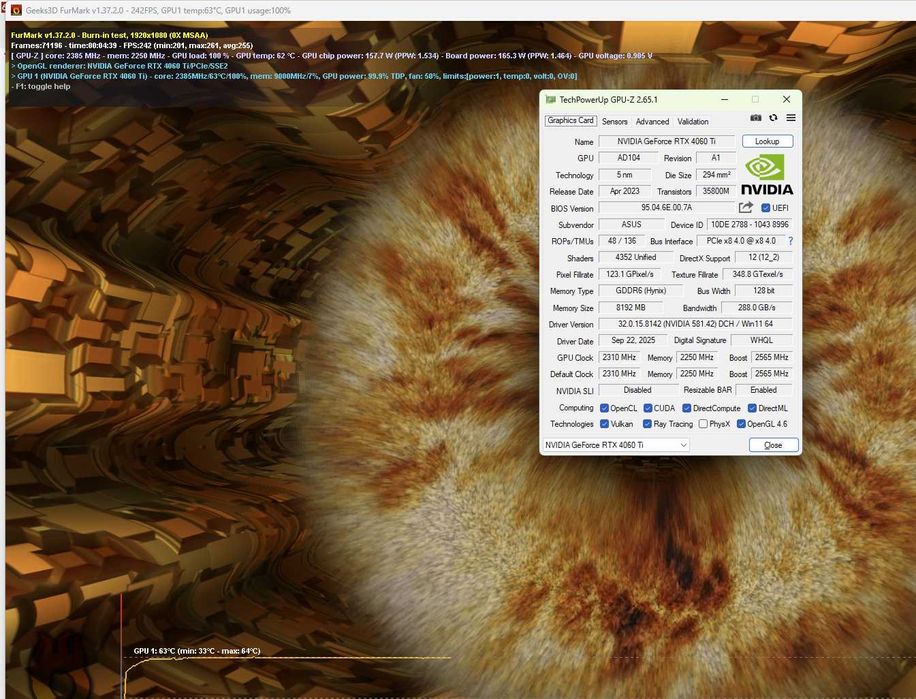Click the Shaders value 4352 Unified
The image size is (916, 699).
click(636, 258)
